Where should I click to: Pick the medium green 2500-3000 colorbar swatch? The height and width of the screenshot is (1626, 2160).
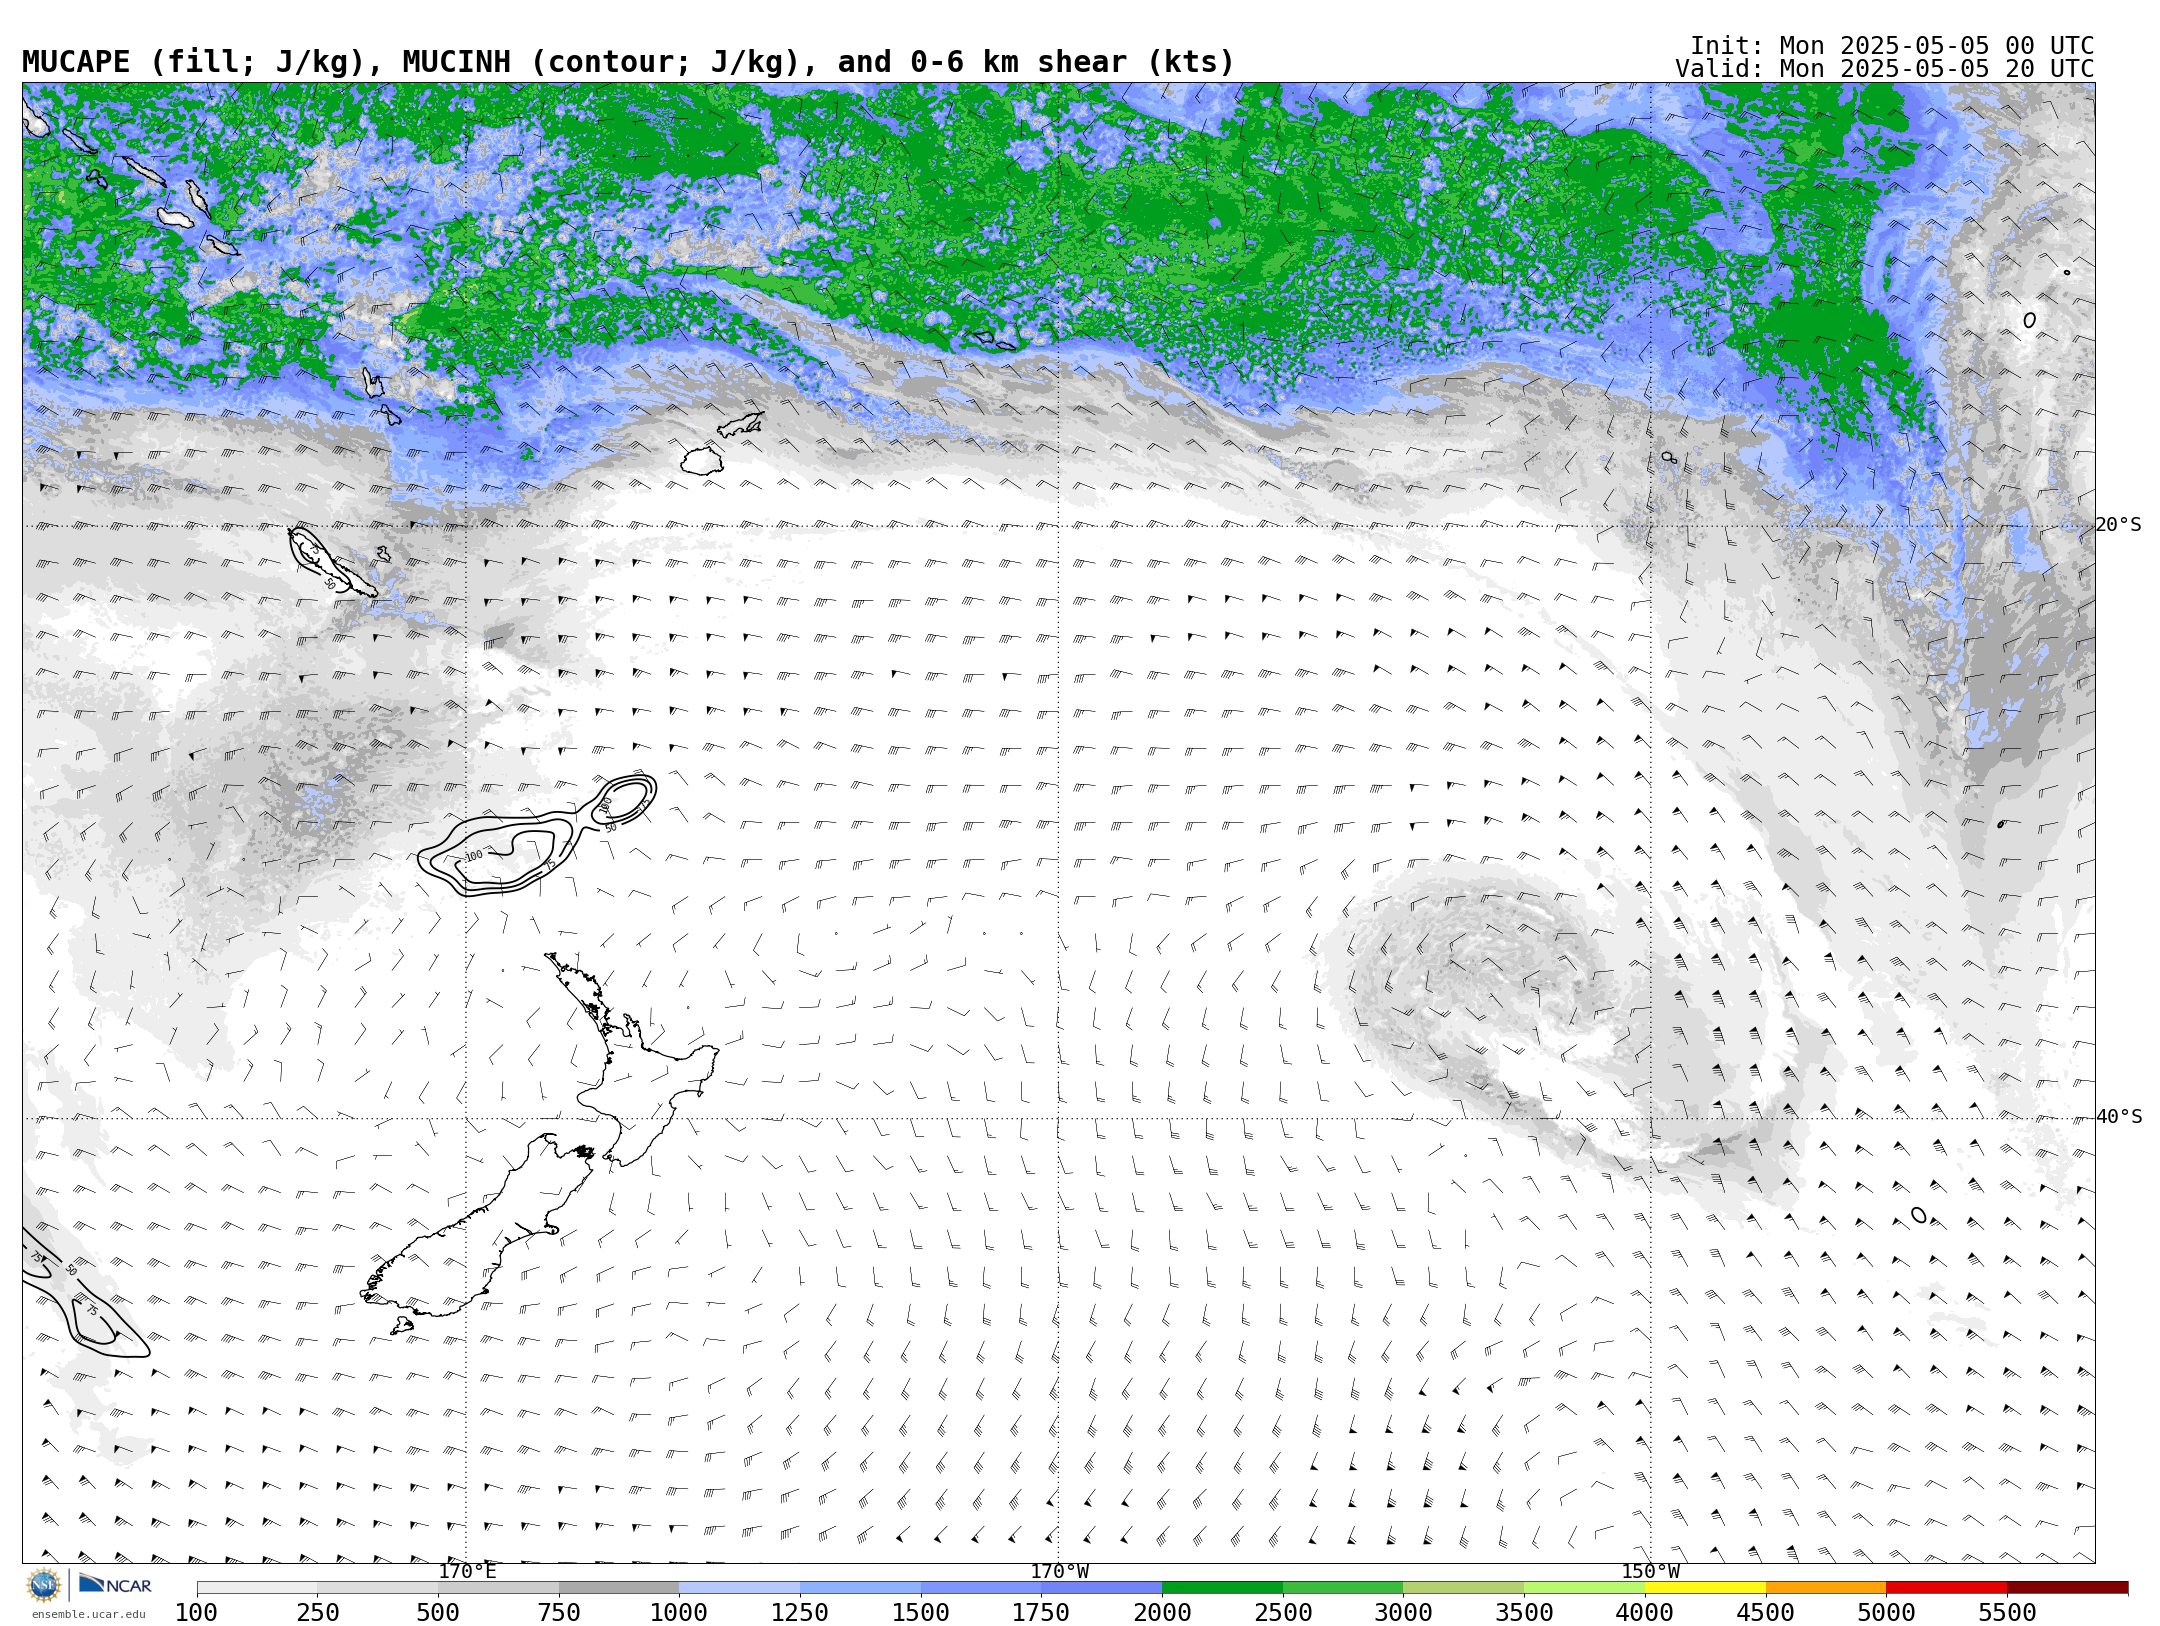(x=1343, y=1588)
